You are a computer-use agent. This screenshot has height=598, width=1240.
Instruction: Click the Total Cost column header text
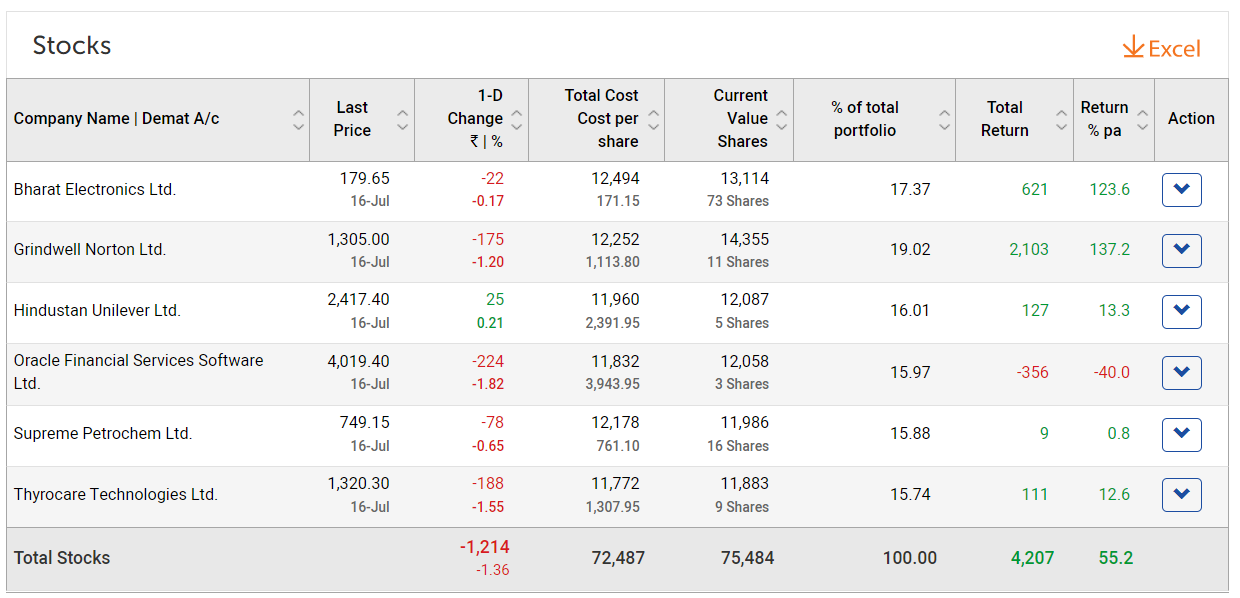(601, 119)
